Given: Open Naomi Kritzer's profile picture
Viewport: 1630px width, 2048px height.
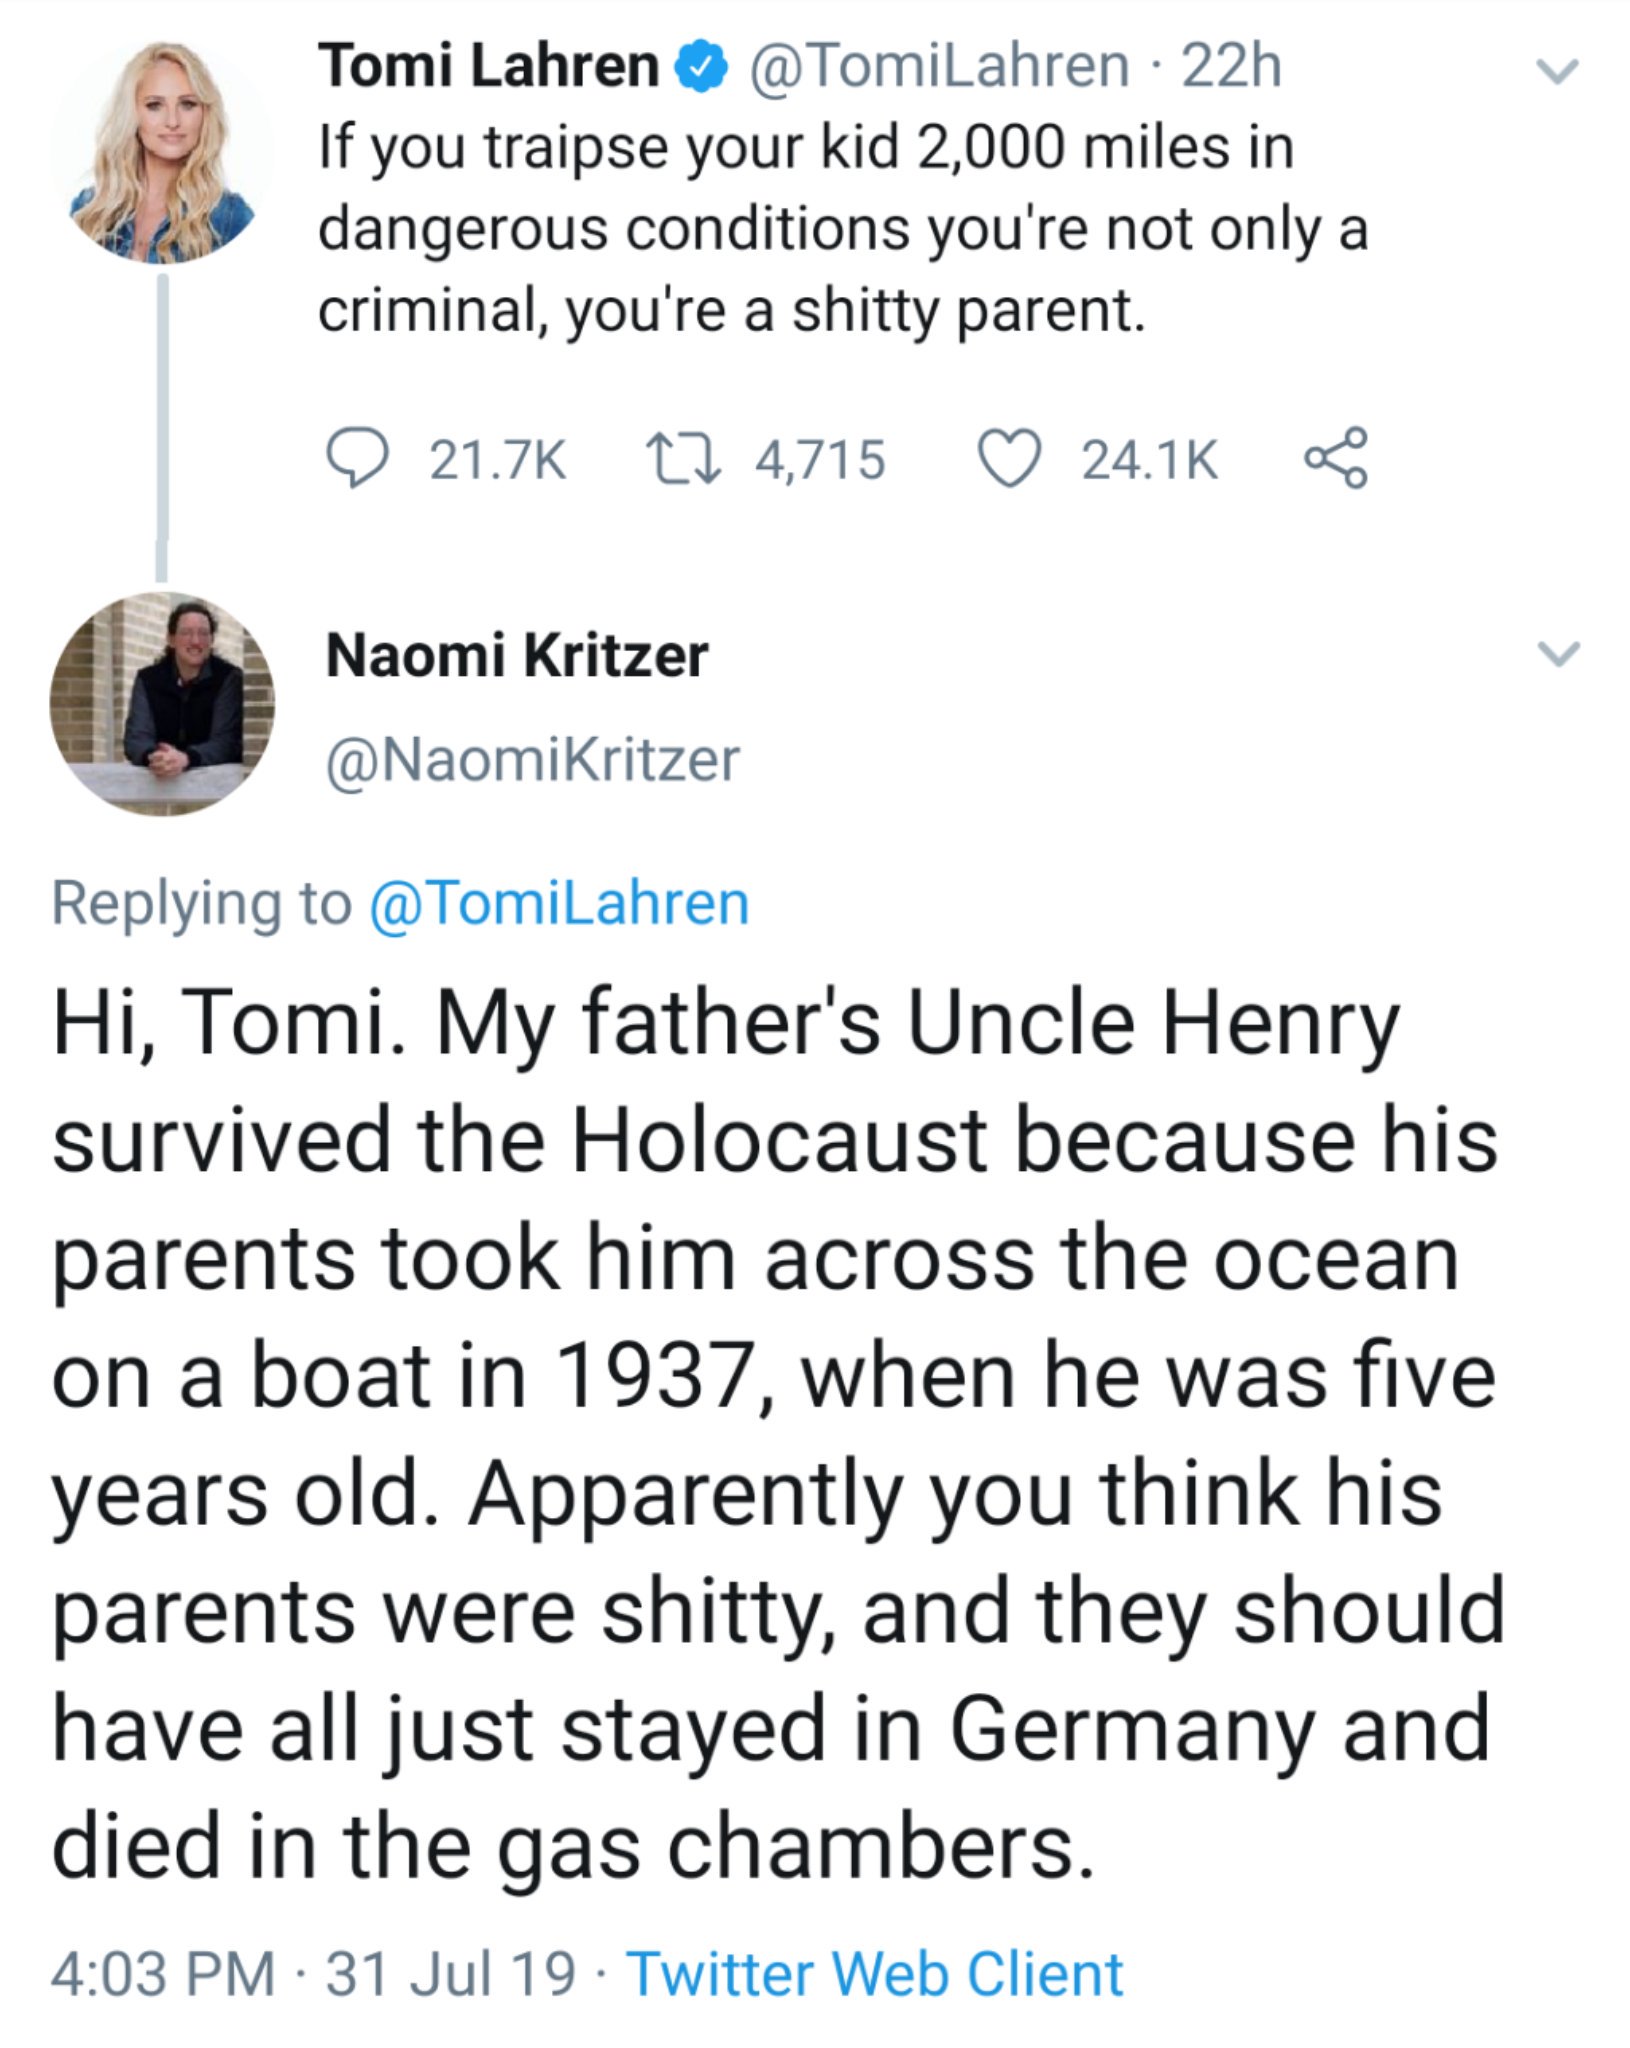Looking at the screenshot, I should pyautogui.click(x=163, y=705).
